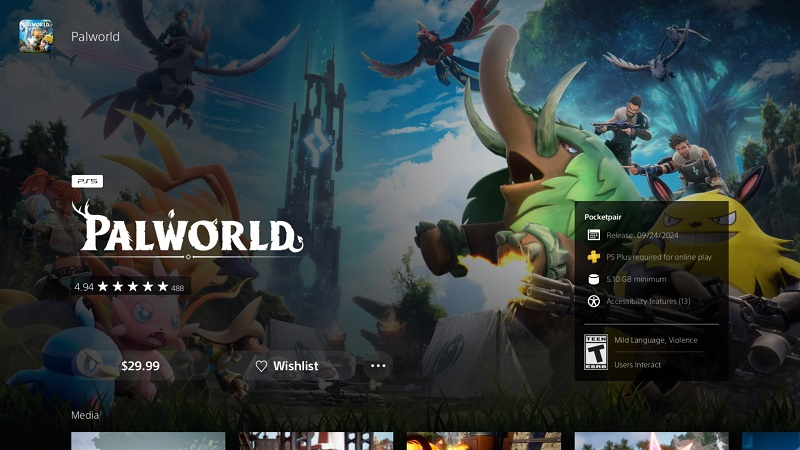Buy the game for $29.99

140,366
